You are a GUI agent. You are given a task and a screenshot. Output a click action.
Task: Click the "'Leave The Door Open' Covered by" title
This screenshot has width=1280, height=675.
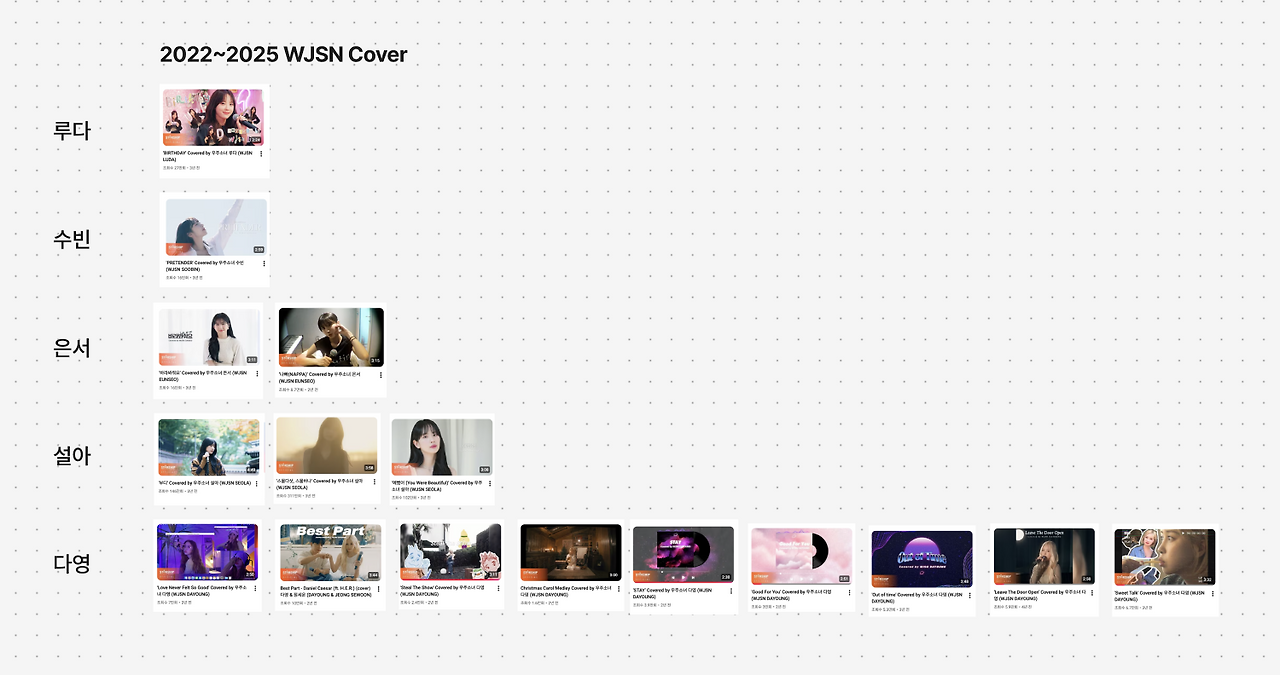[x=1028, y=592]
